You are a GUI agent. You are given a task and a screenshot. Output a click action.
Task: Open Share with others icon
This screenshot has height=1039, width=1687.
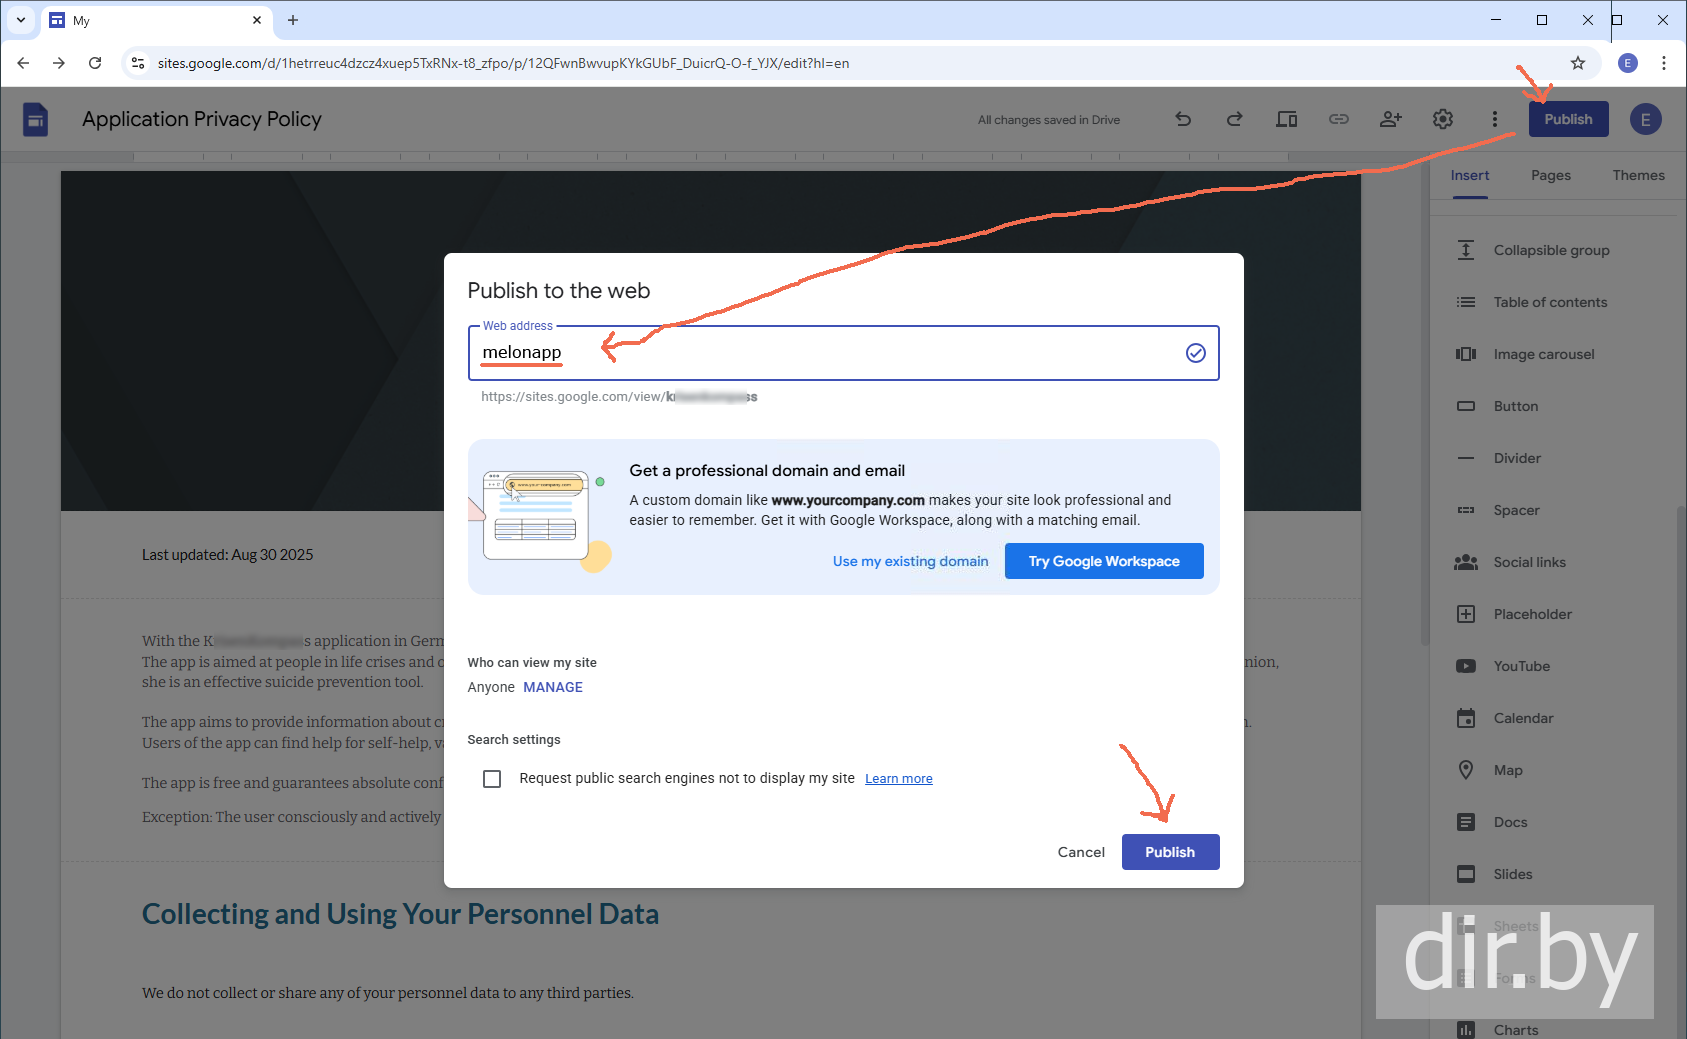coord(1391,119)
